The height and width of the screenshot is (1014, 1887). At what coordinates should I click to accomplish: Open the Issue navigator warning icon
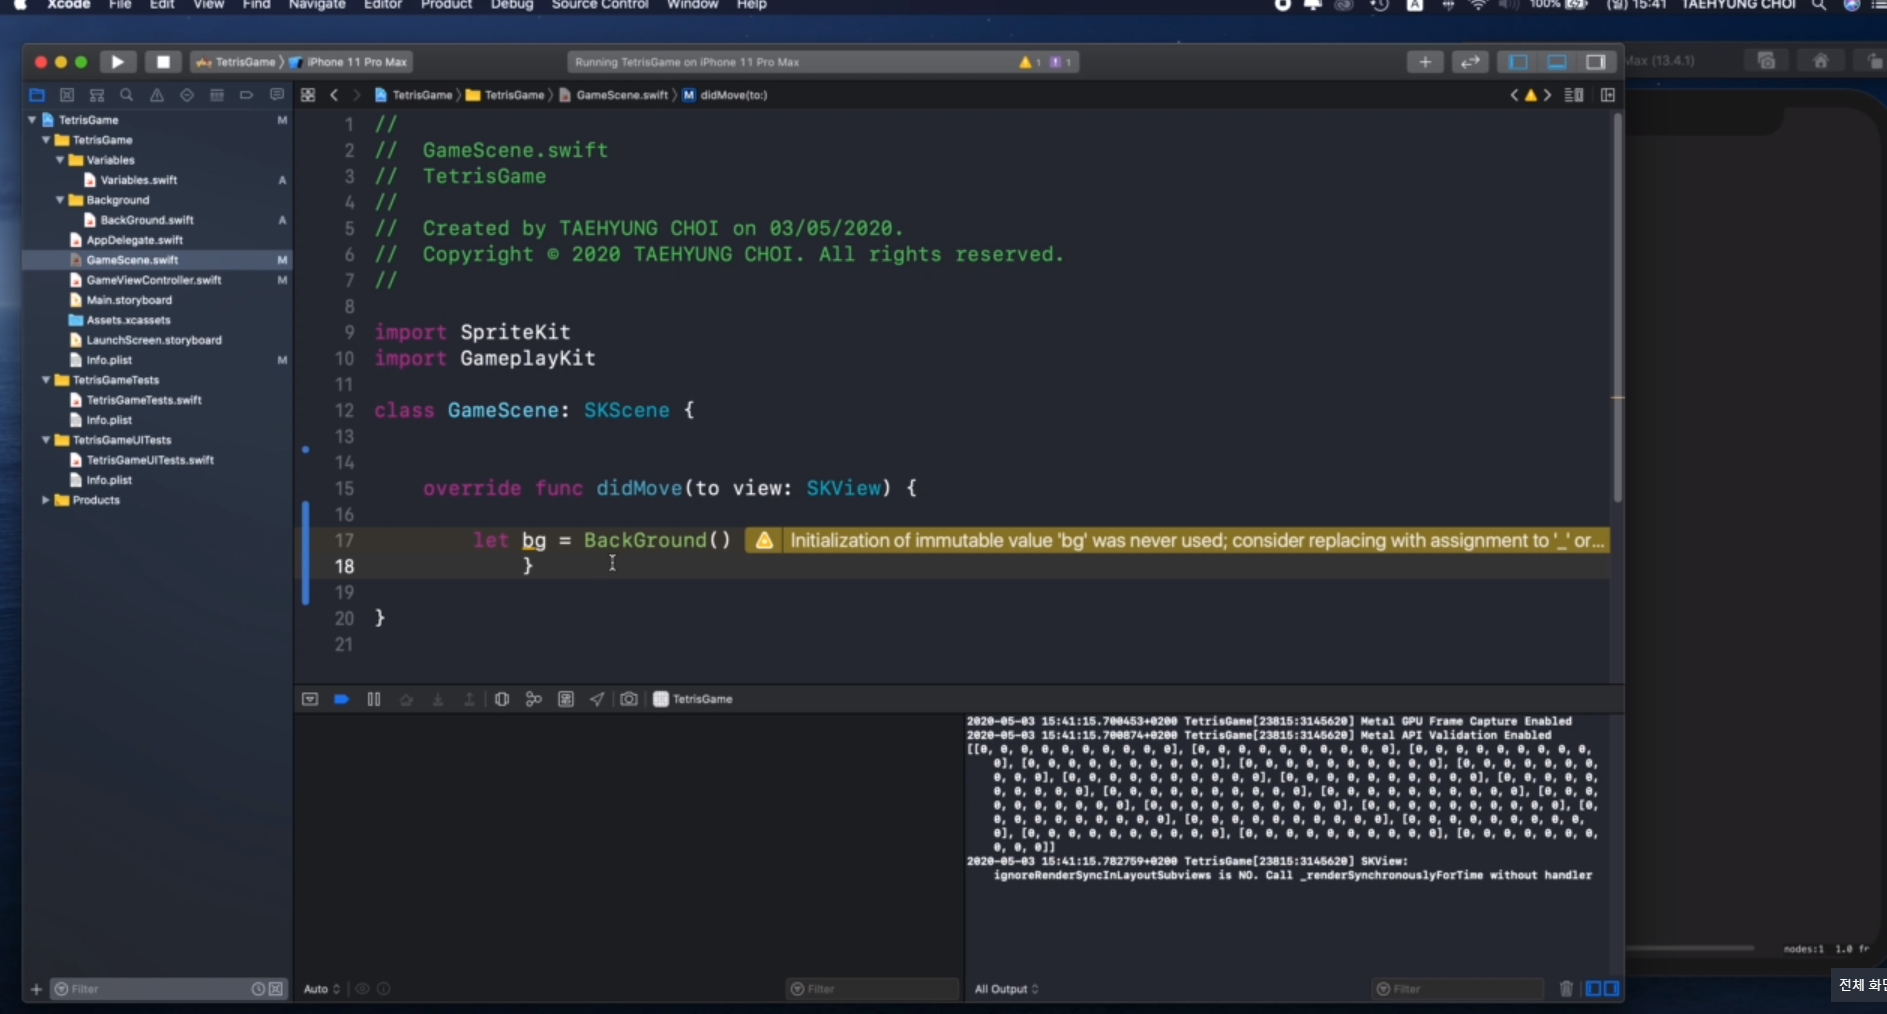157,95
